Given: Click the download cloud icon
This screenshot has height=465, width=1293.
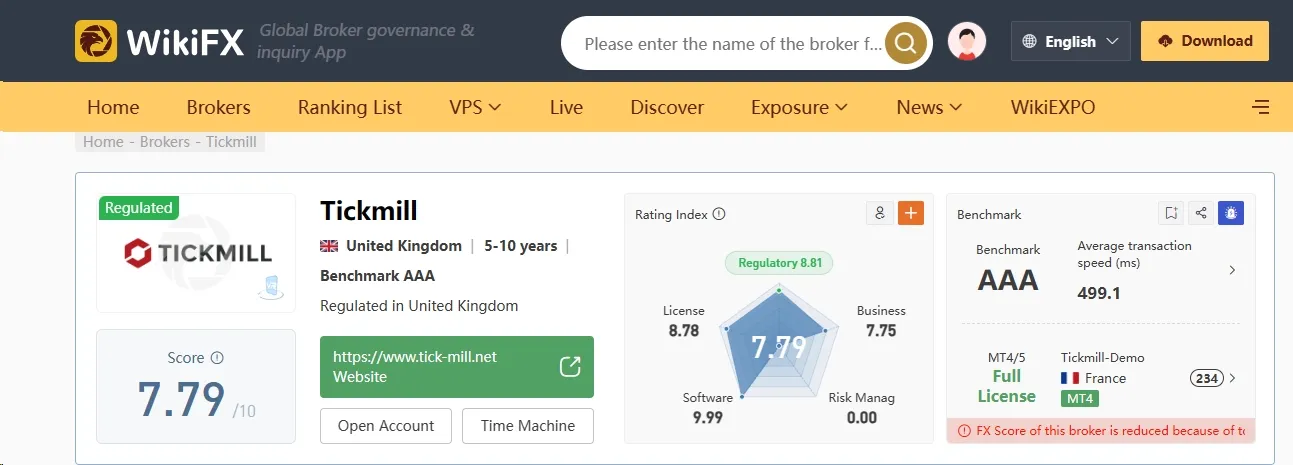Looking at the screenshot, I should (1165, 41).
